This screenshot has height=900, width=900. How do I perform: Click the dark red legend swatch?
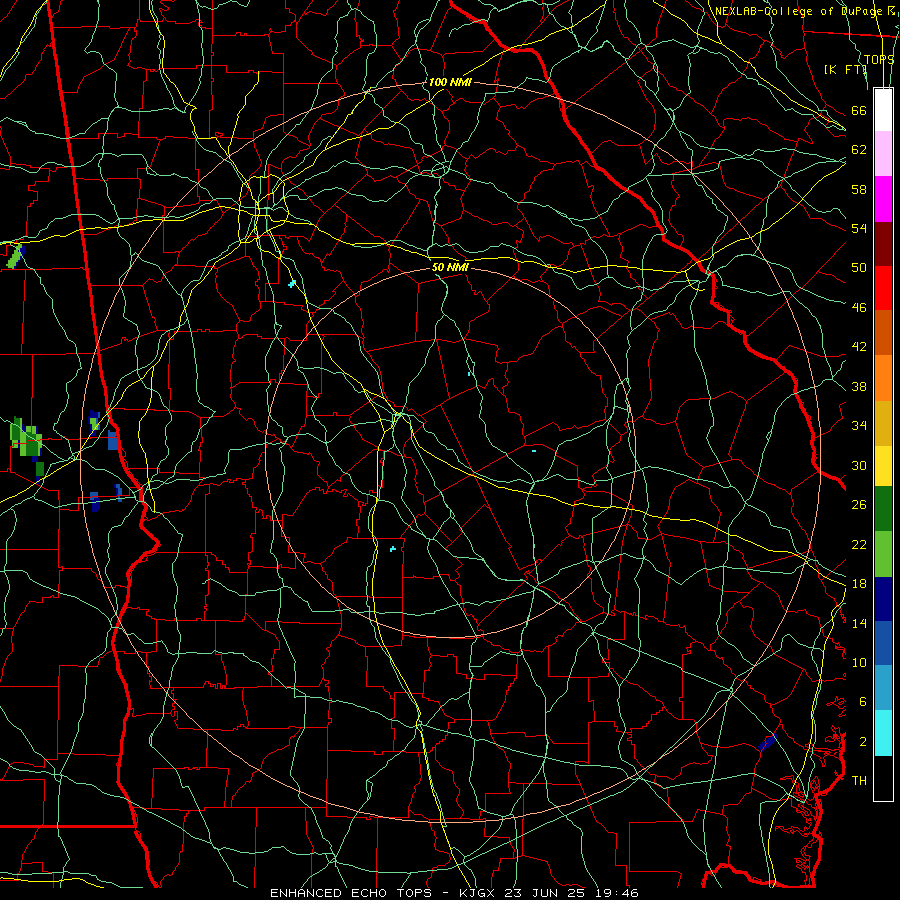click(883, 243)
